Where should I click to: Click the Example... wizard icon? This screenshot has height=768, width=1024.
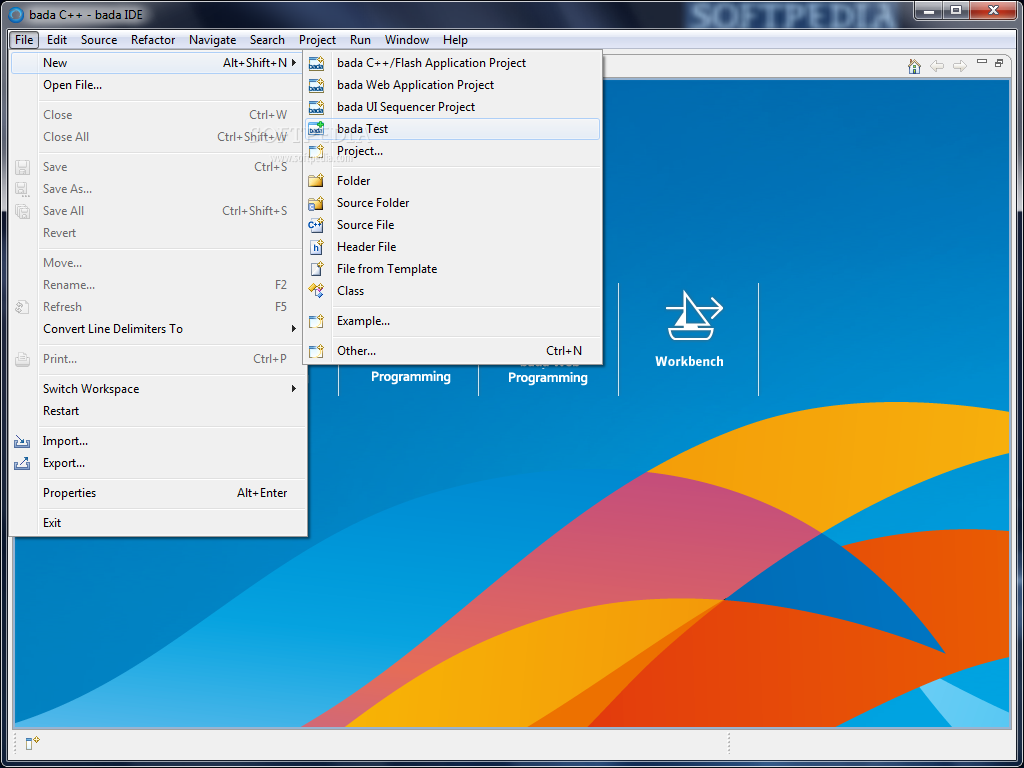(x=317, y=321)
